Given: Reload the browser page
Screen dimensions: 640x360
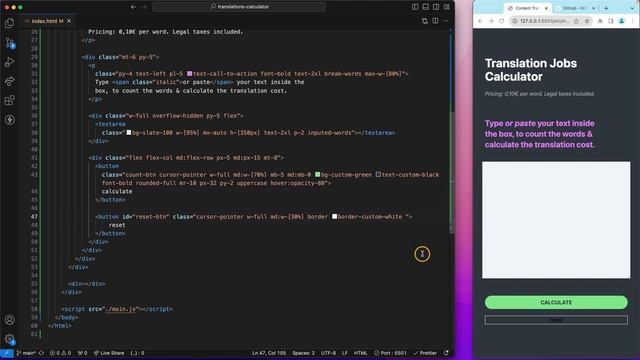Looking at the screenshot, I should pos(501,21).
